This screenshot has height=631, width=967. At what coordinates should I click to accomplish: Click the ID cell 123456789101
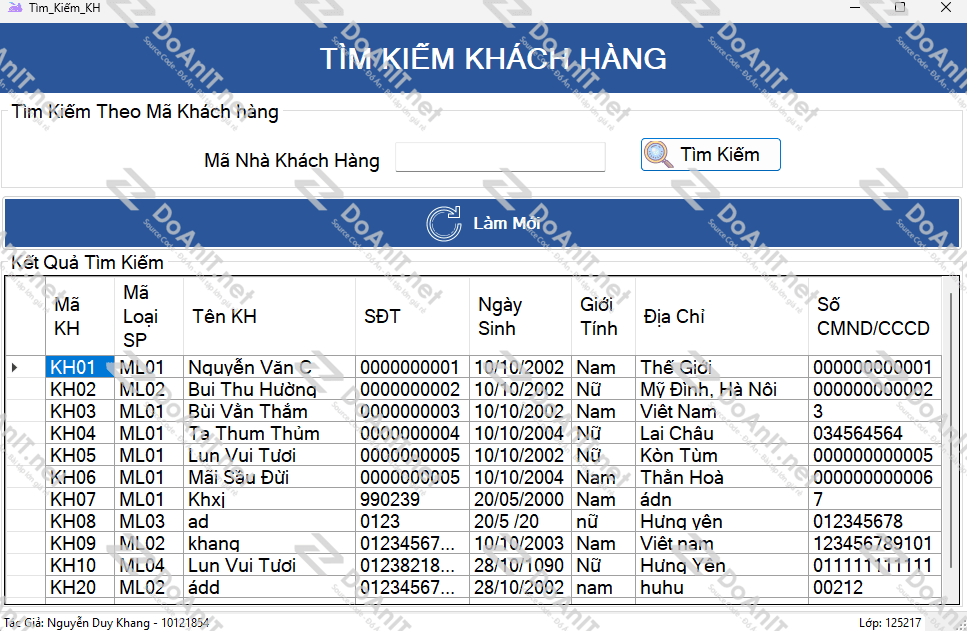coord(875,543)
